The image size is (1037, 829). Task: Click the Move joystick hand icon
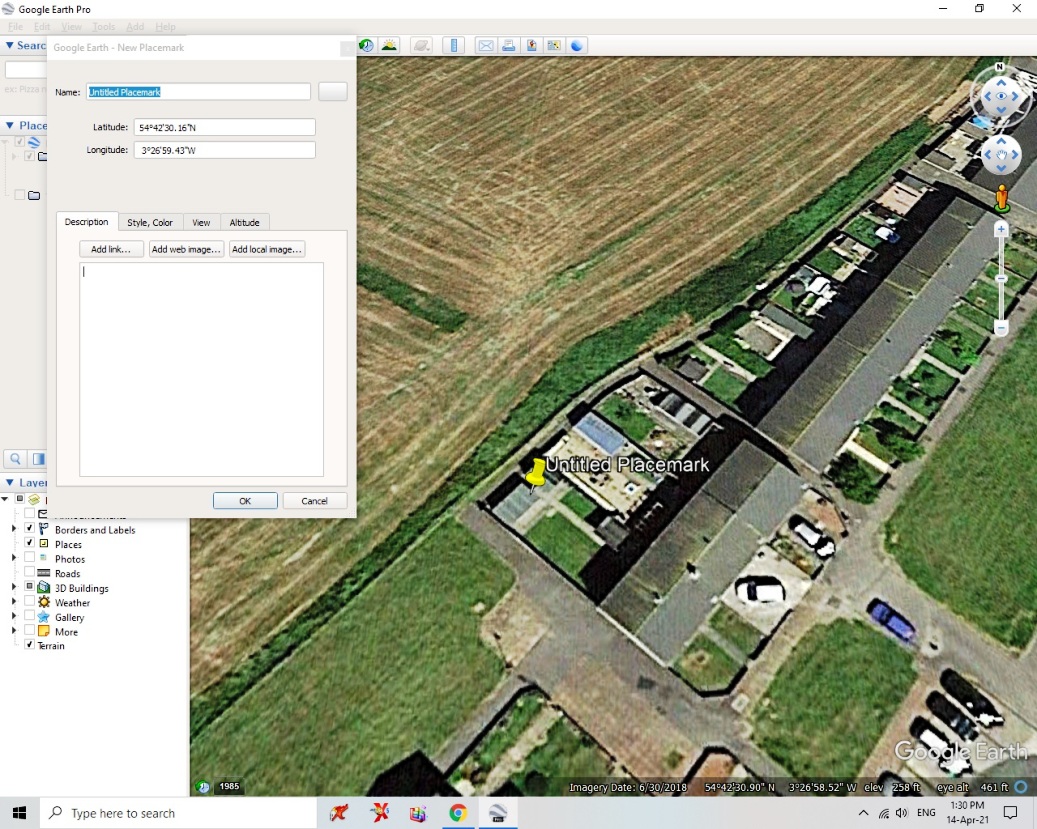pyautogui.click(x=1001, y=155)
